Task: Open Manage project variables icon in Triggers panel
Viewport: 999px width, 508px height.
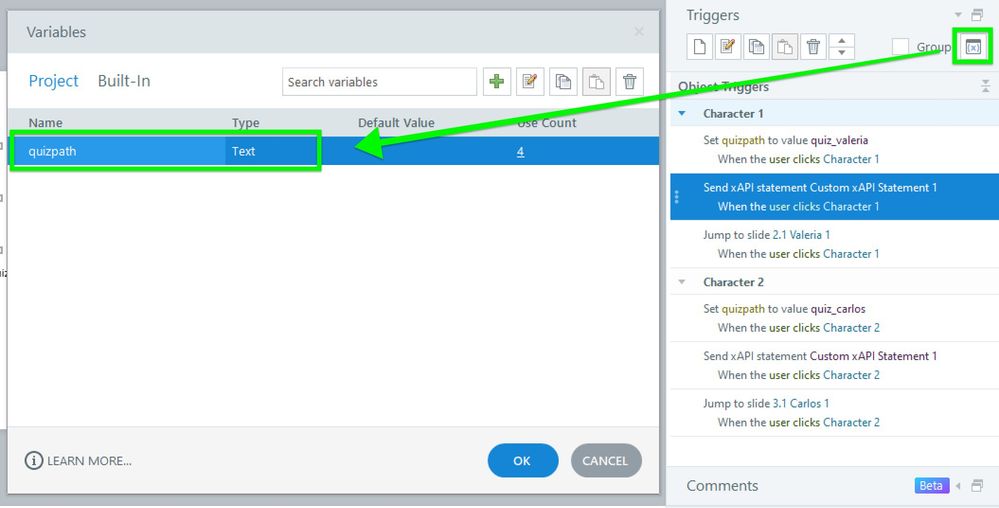Action: coord(973,47)
